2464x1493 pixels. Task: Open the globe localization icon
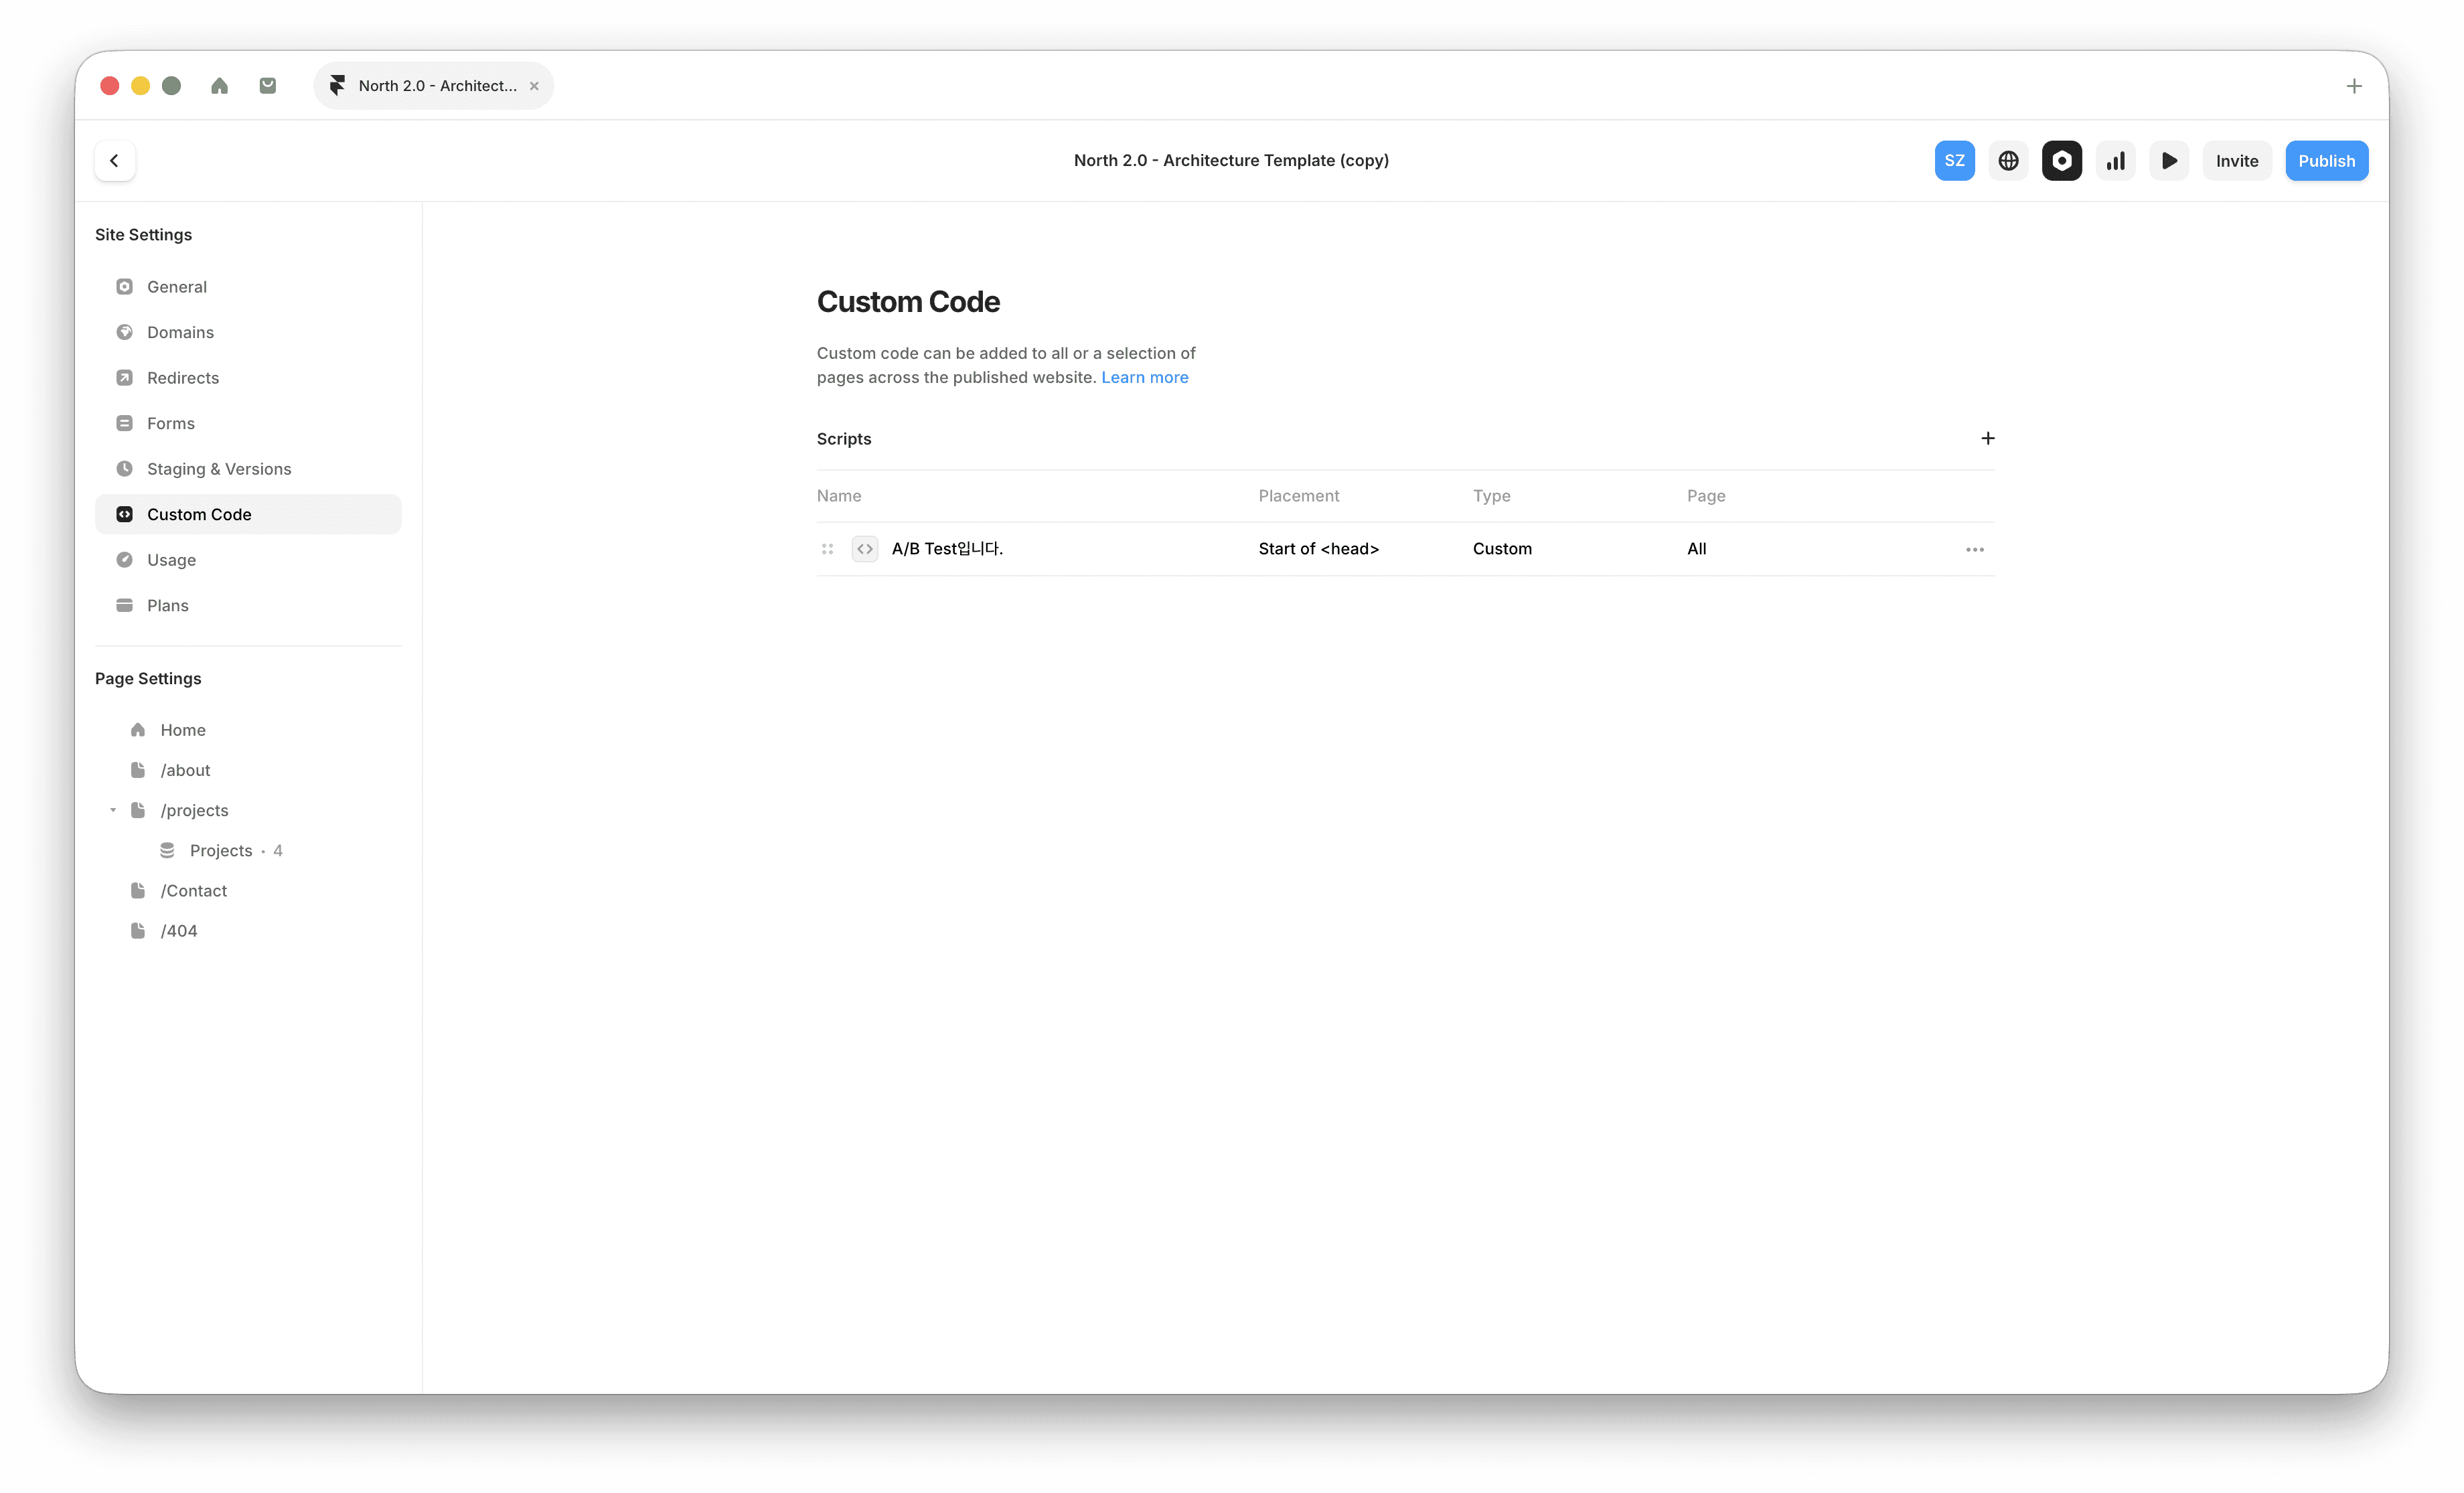2008,161
